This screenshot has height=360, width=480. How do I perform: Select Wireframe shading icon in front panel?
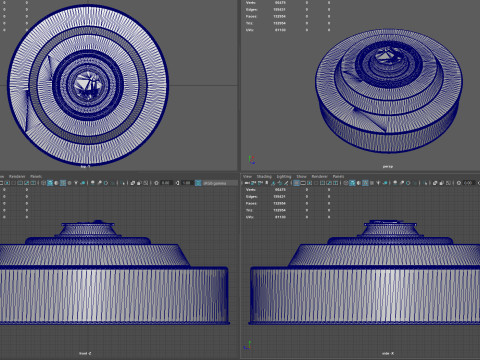tap(44, 183)
